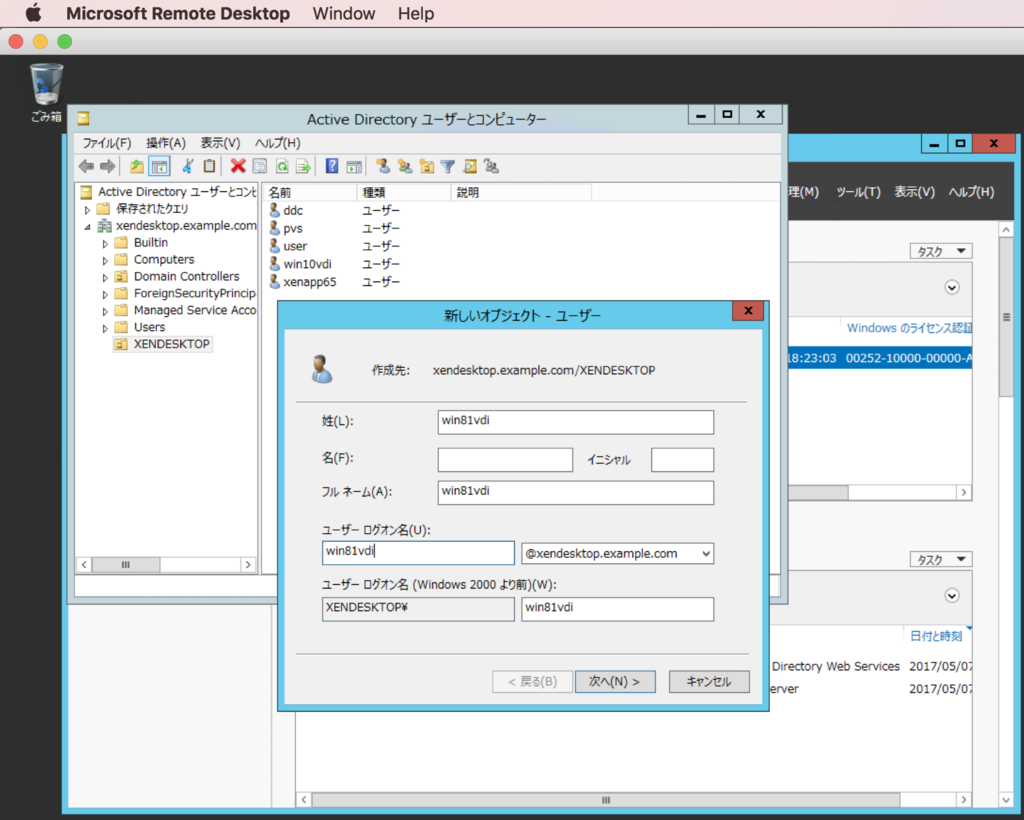Open Properties from the toolbar icon
Image resolution: width=1024 pixels, height=820 pixels.
pyautogui.click(x=260, y=166)
